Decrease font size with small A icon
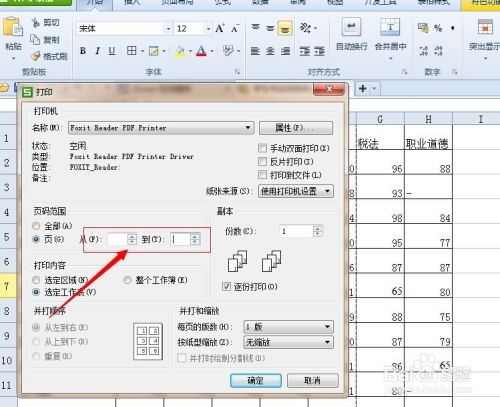This screenshot has height=407, width=500. [235, 29]
